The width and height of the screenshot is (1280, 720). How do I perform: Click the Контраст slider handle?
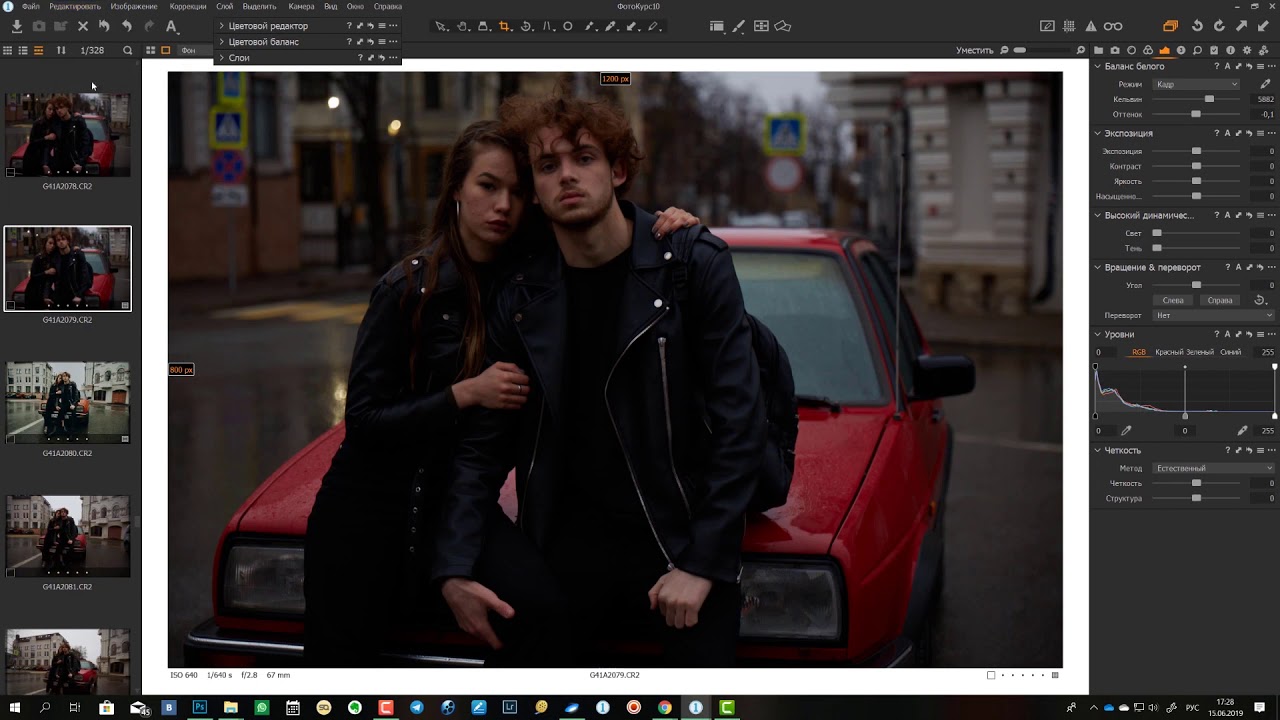(x=1196, y=166)
